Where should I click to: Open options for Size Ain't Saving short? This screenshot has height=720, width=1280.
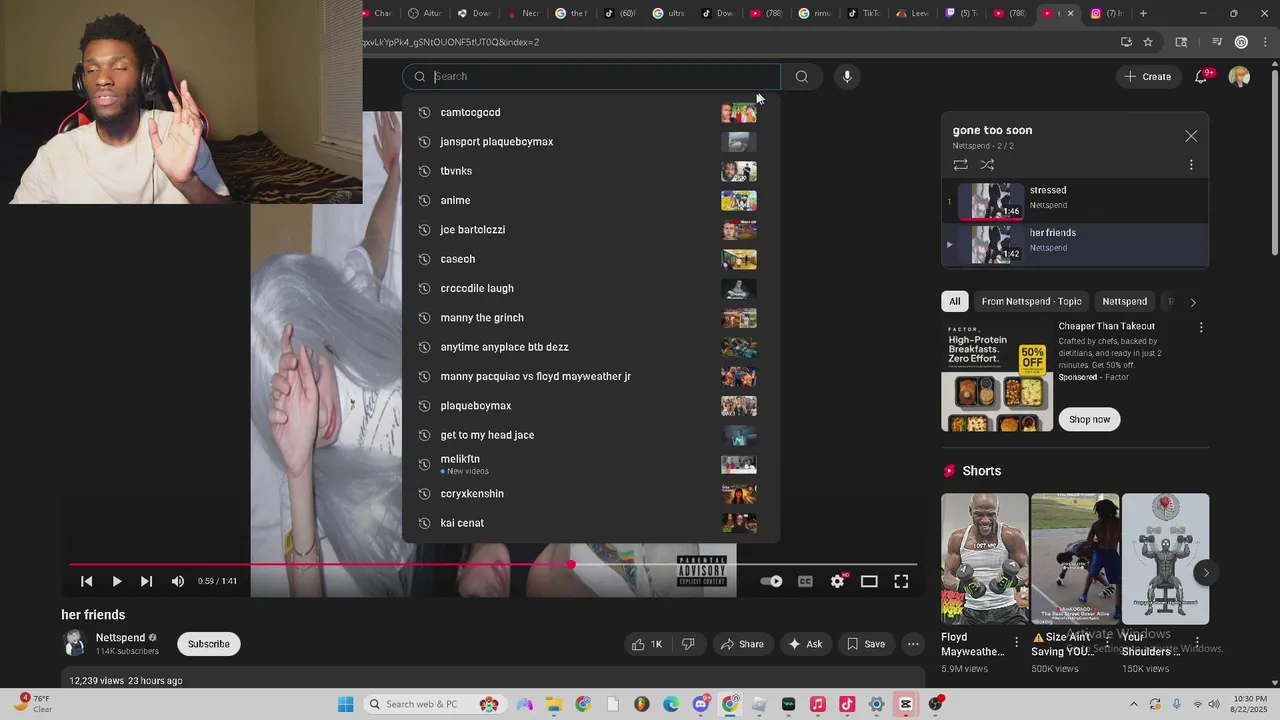(1106, 642)
